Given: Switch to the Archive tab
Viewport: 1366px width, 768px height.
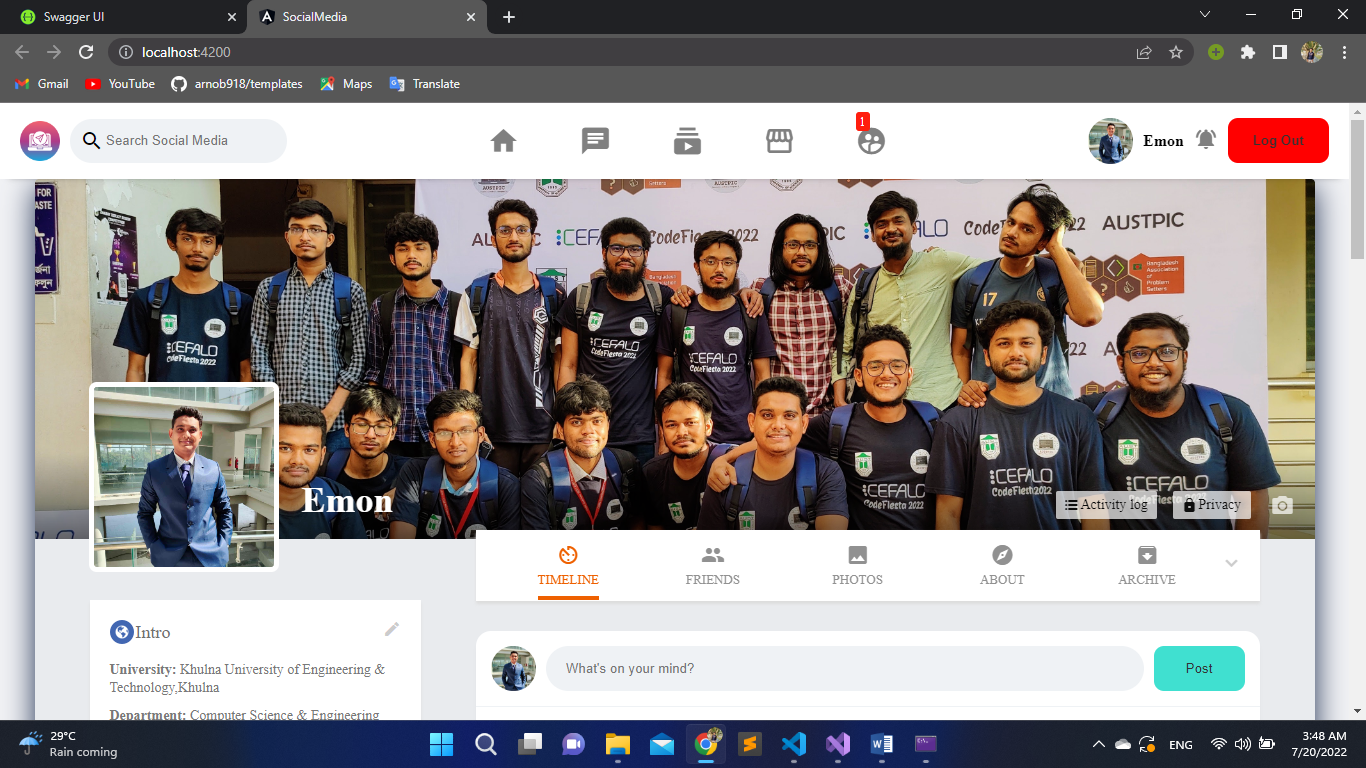Looking at the screenshot, I should tap(1147, 566).
